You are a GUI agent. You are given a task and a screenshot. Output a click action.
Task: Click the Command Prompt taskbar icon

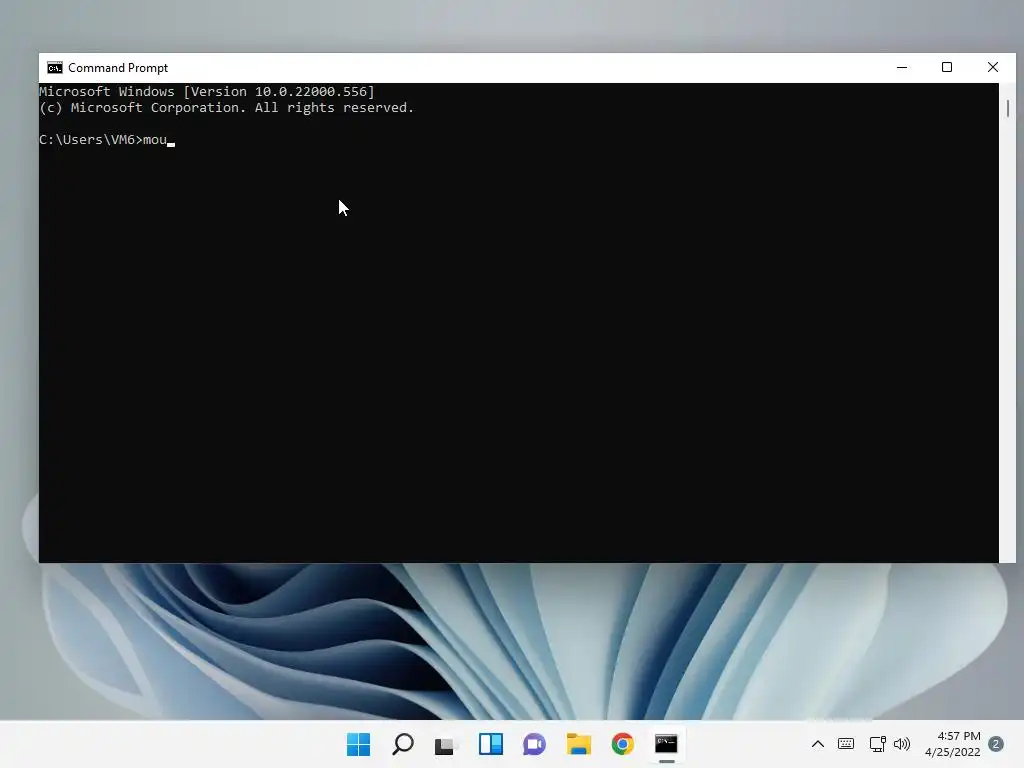click(666, 744)
